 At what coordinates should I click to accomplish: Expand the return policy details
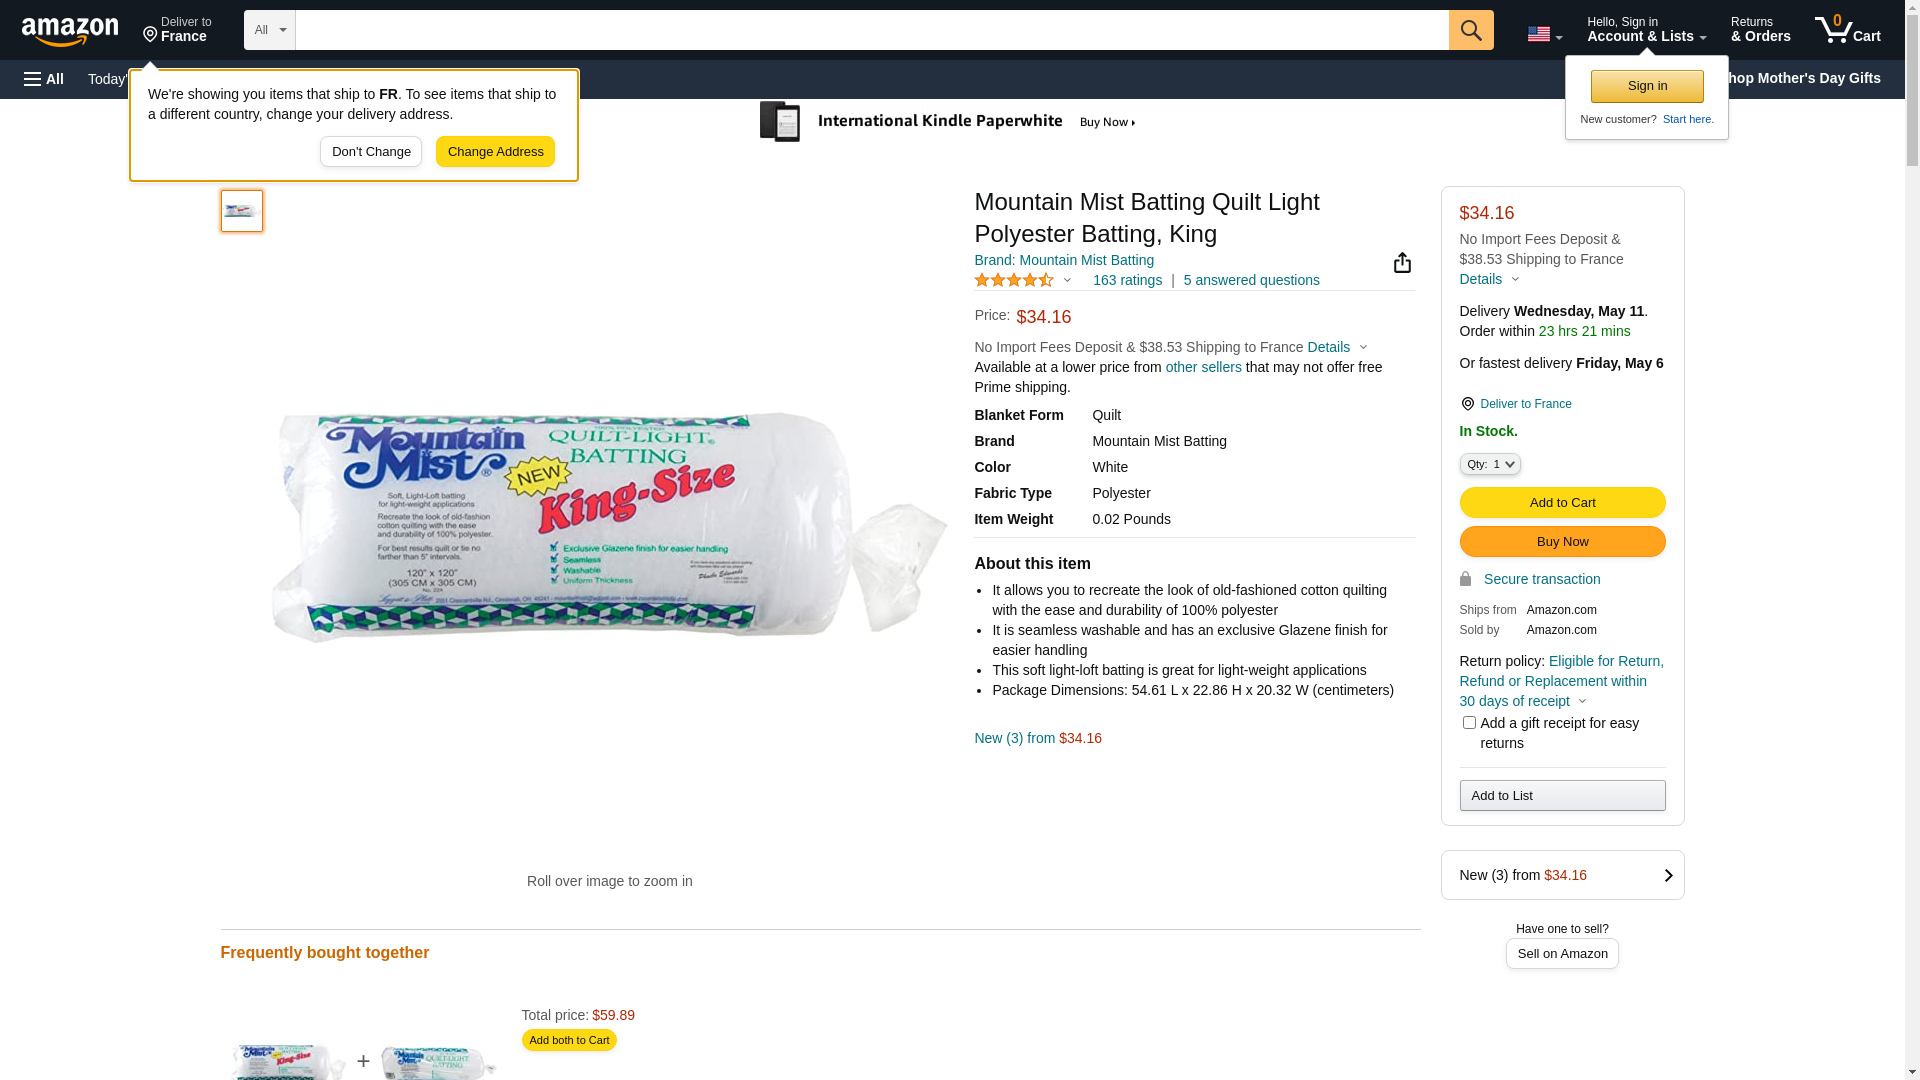[x=1582, y=701]
